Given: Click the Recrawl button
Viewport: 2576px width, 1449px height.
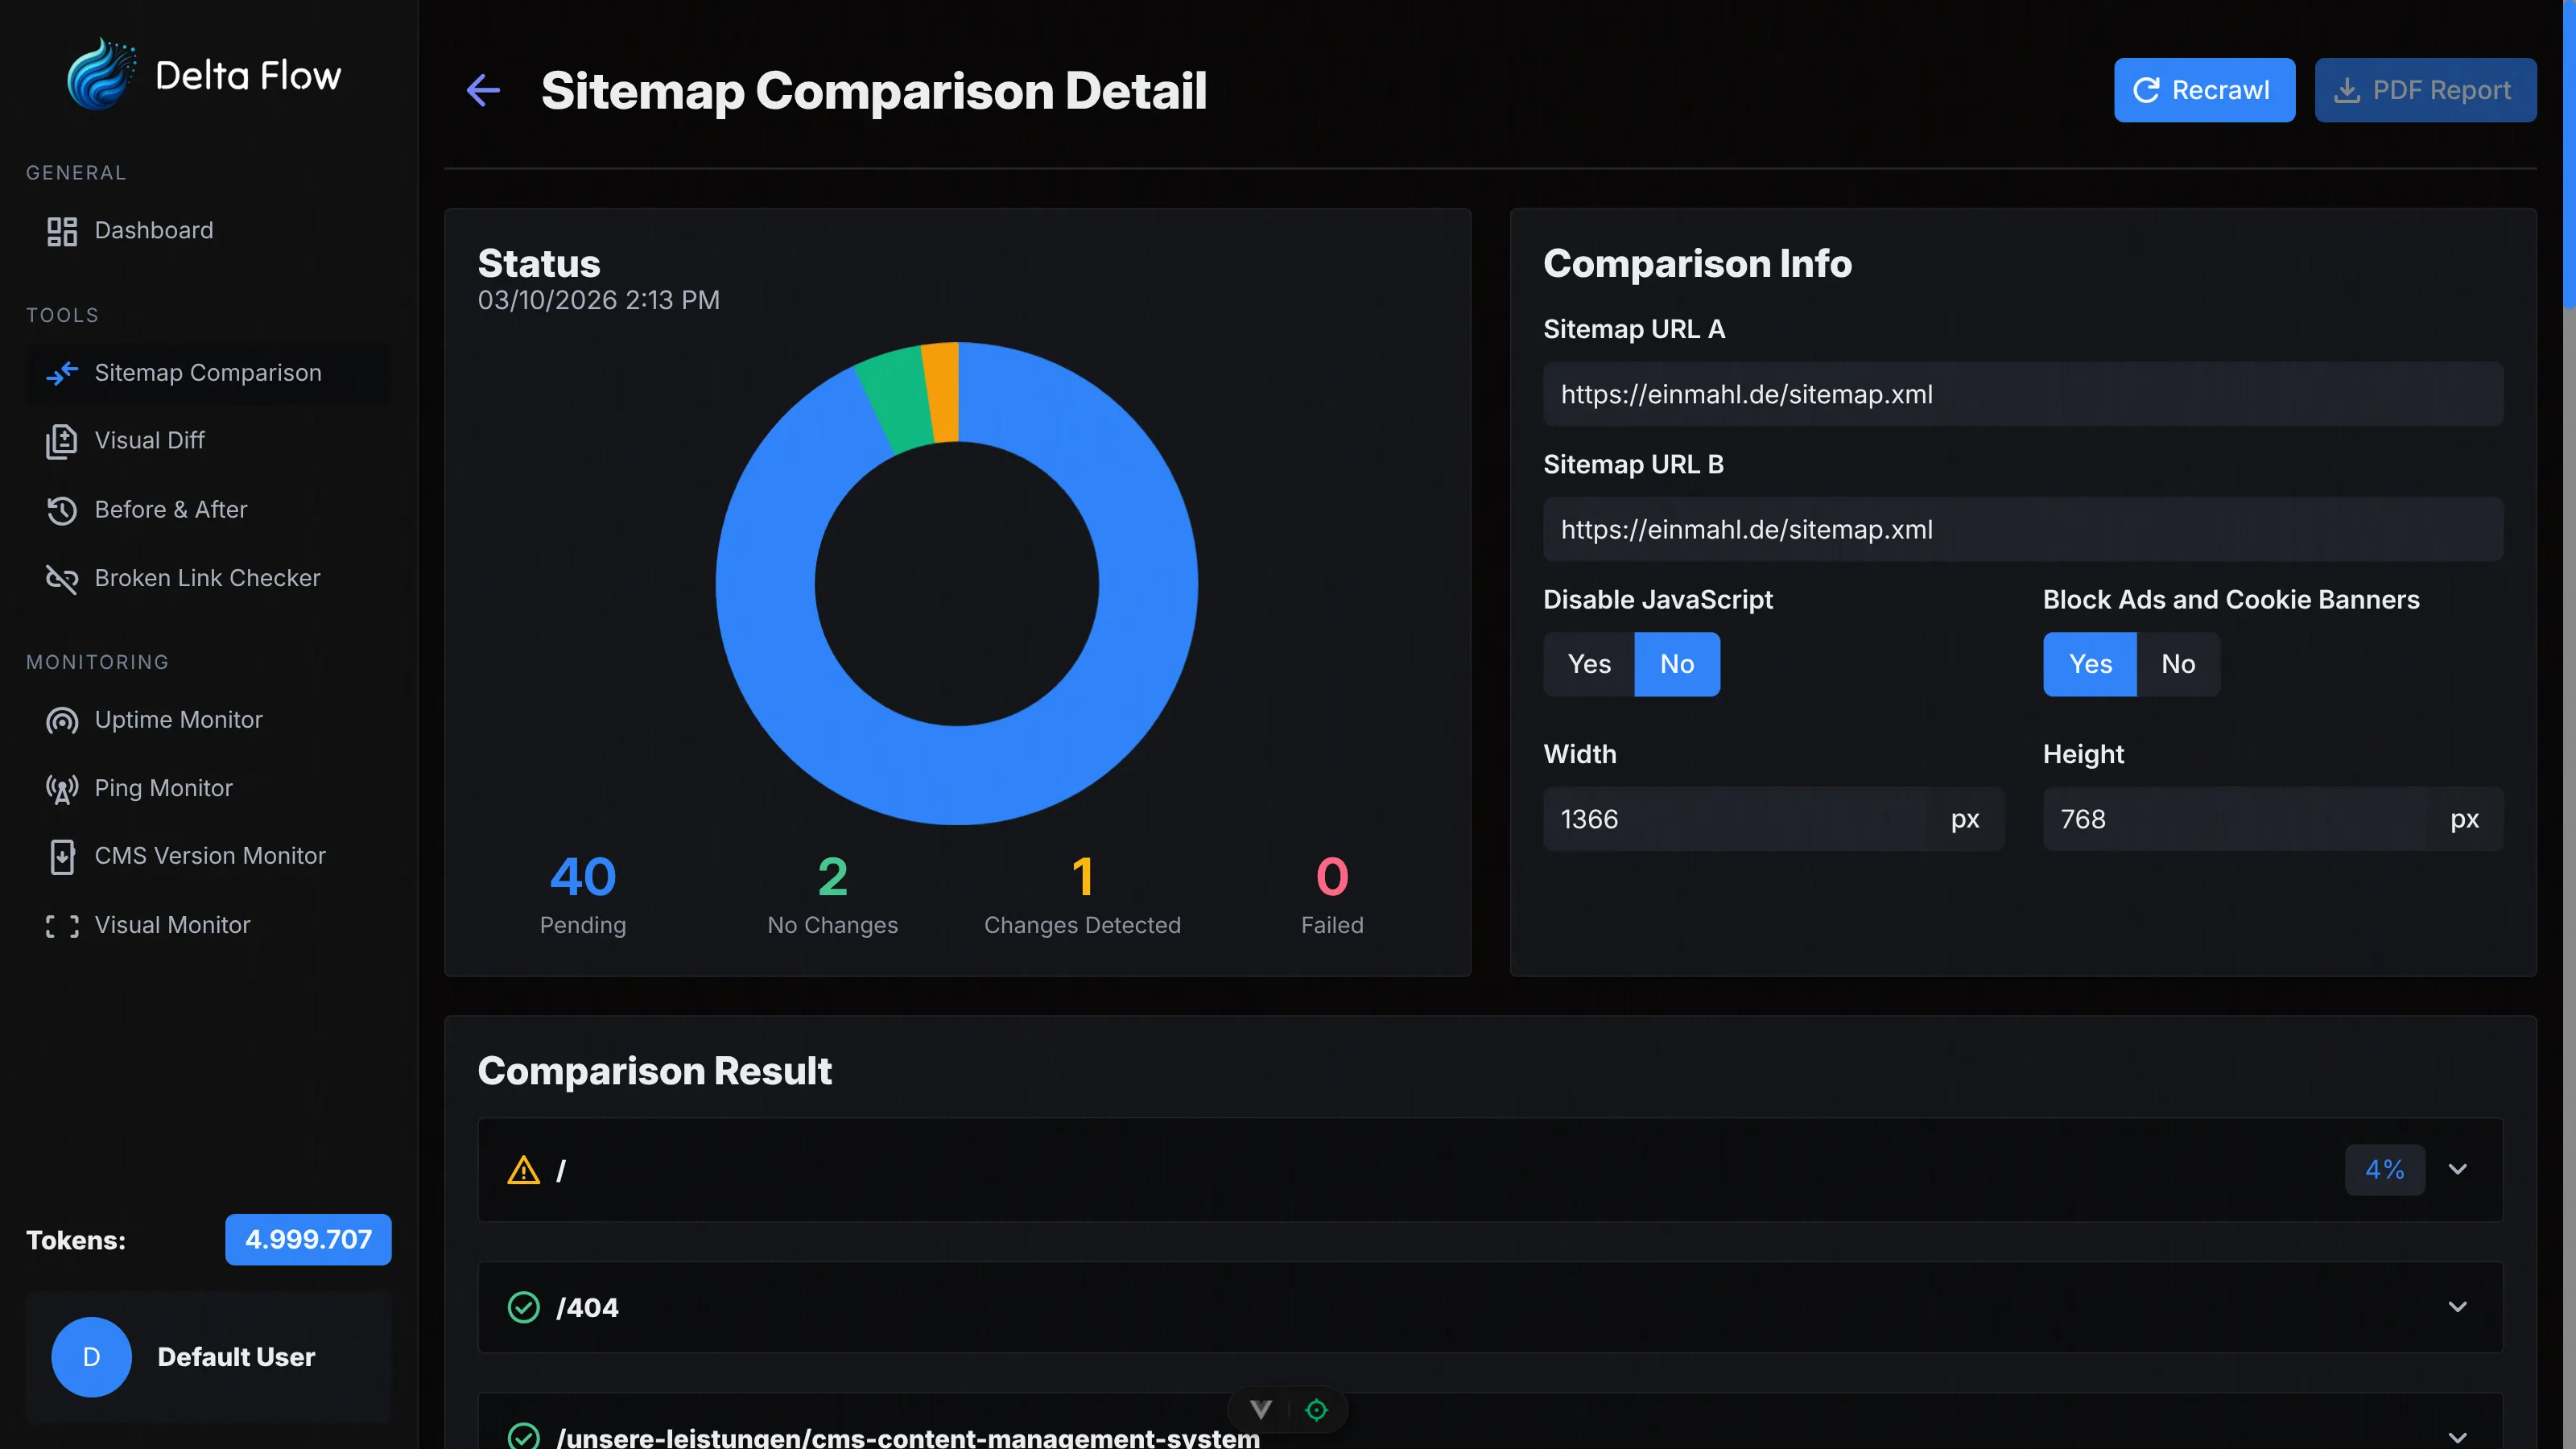Looking at the screenshot, I should (x=2203, y=90).
